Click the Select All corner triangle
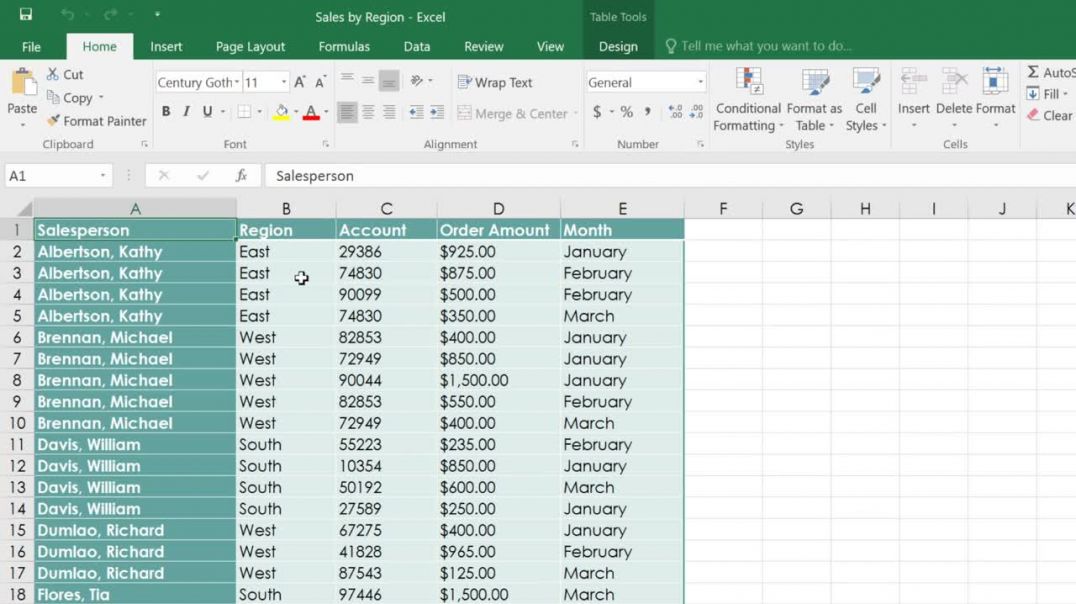 (24, 209)
